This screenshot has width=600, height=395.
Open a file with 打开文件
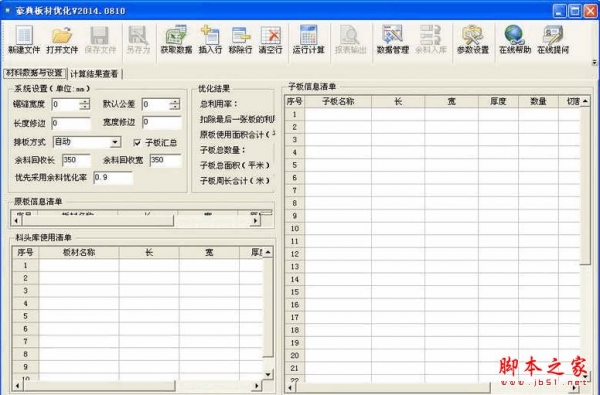pos(62,39)
